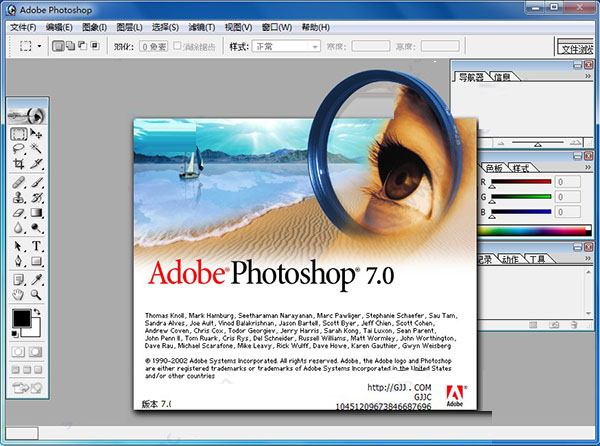
Task: Select the Move tool
Action: pyautogui.click(x=36, y=133)
